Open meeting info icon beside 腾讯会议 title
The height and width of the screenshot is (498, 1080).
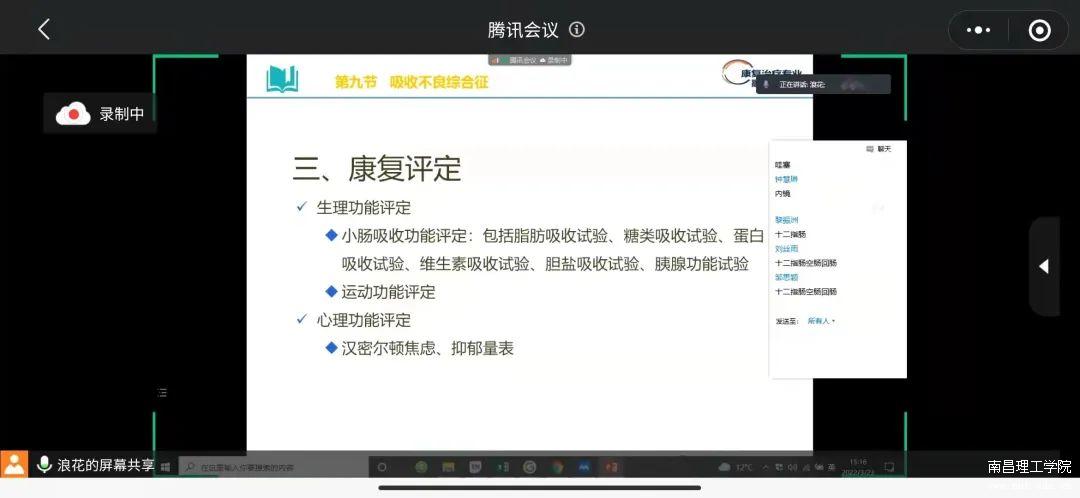[577, 30]
